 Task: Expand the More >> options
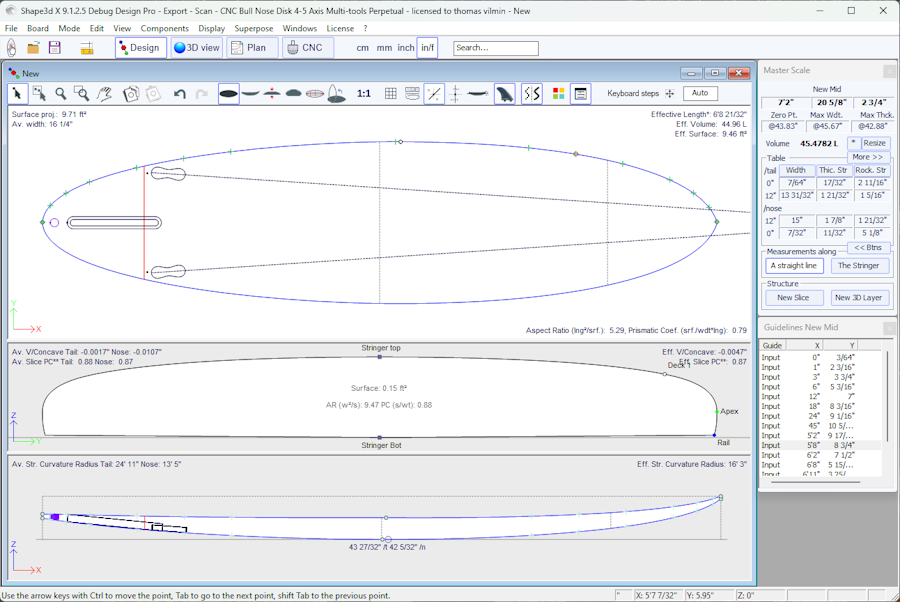[x=867, y=157]
